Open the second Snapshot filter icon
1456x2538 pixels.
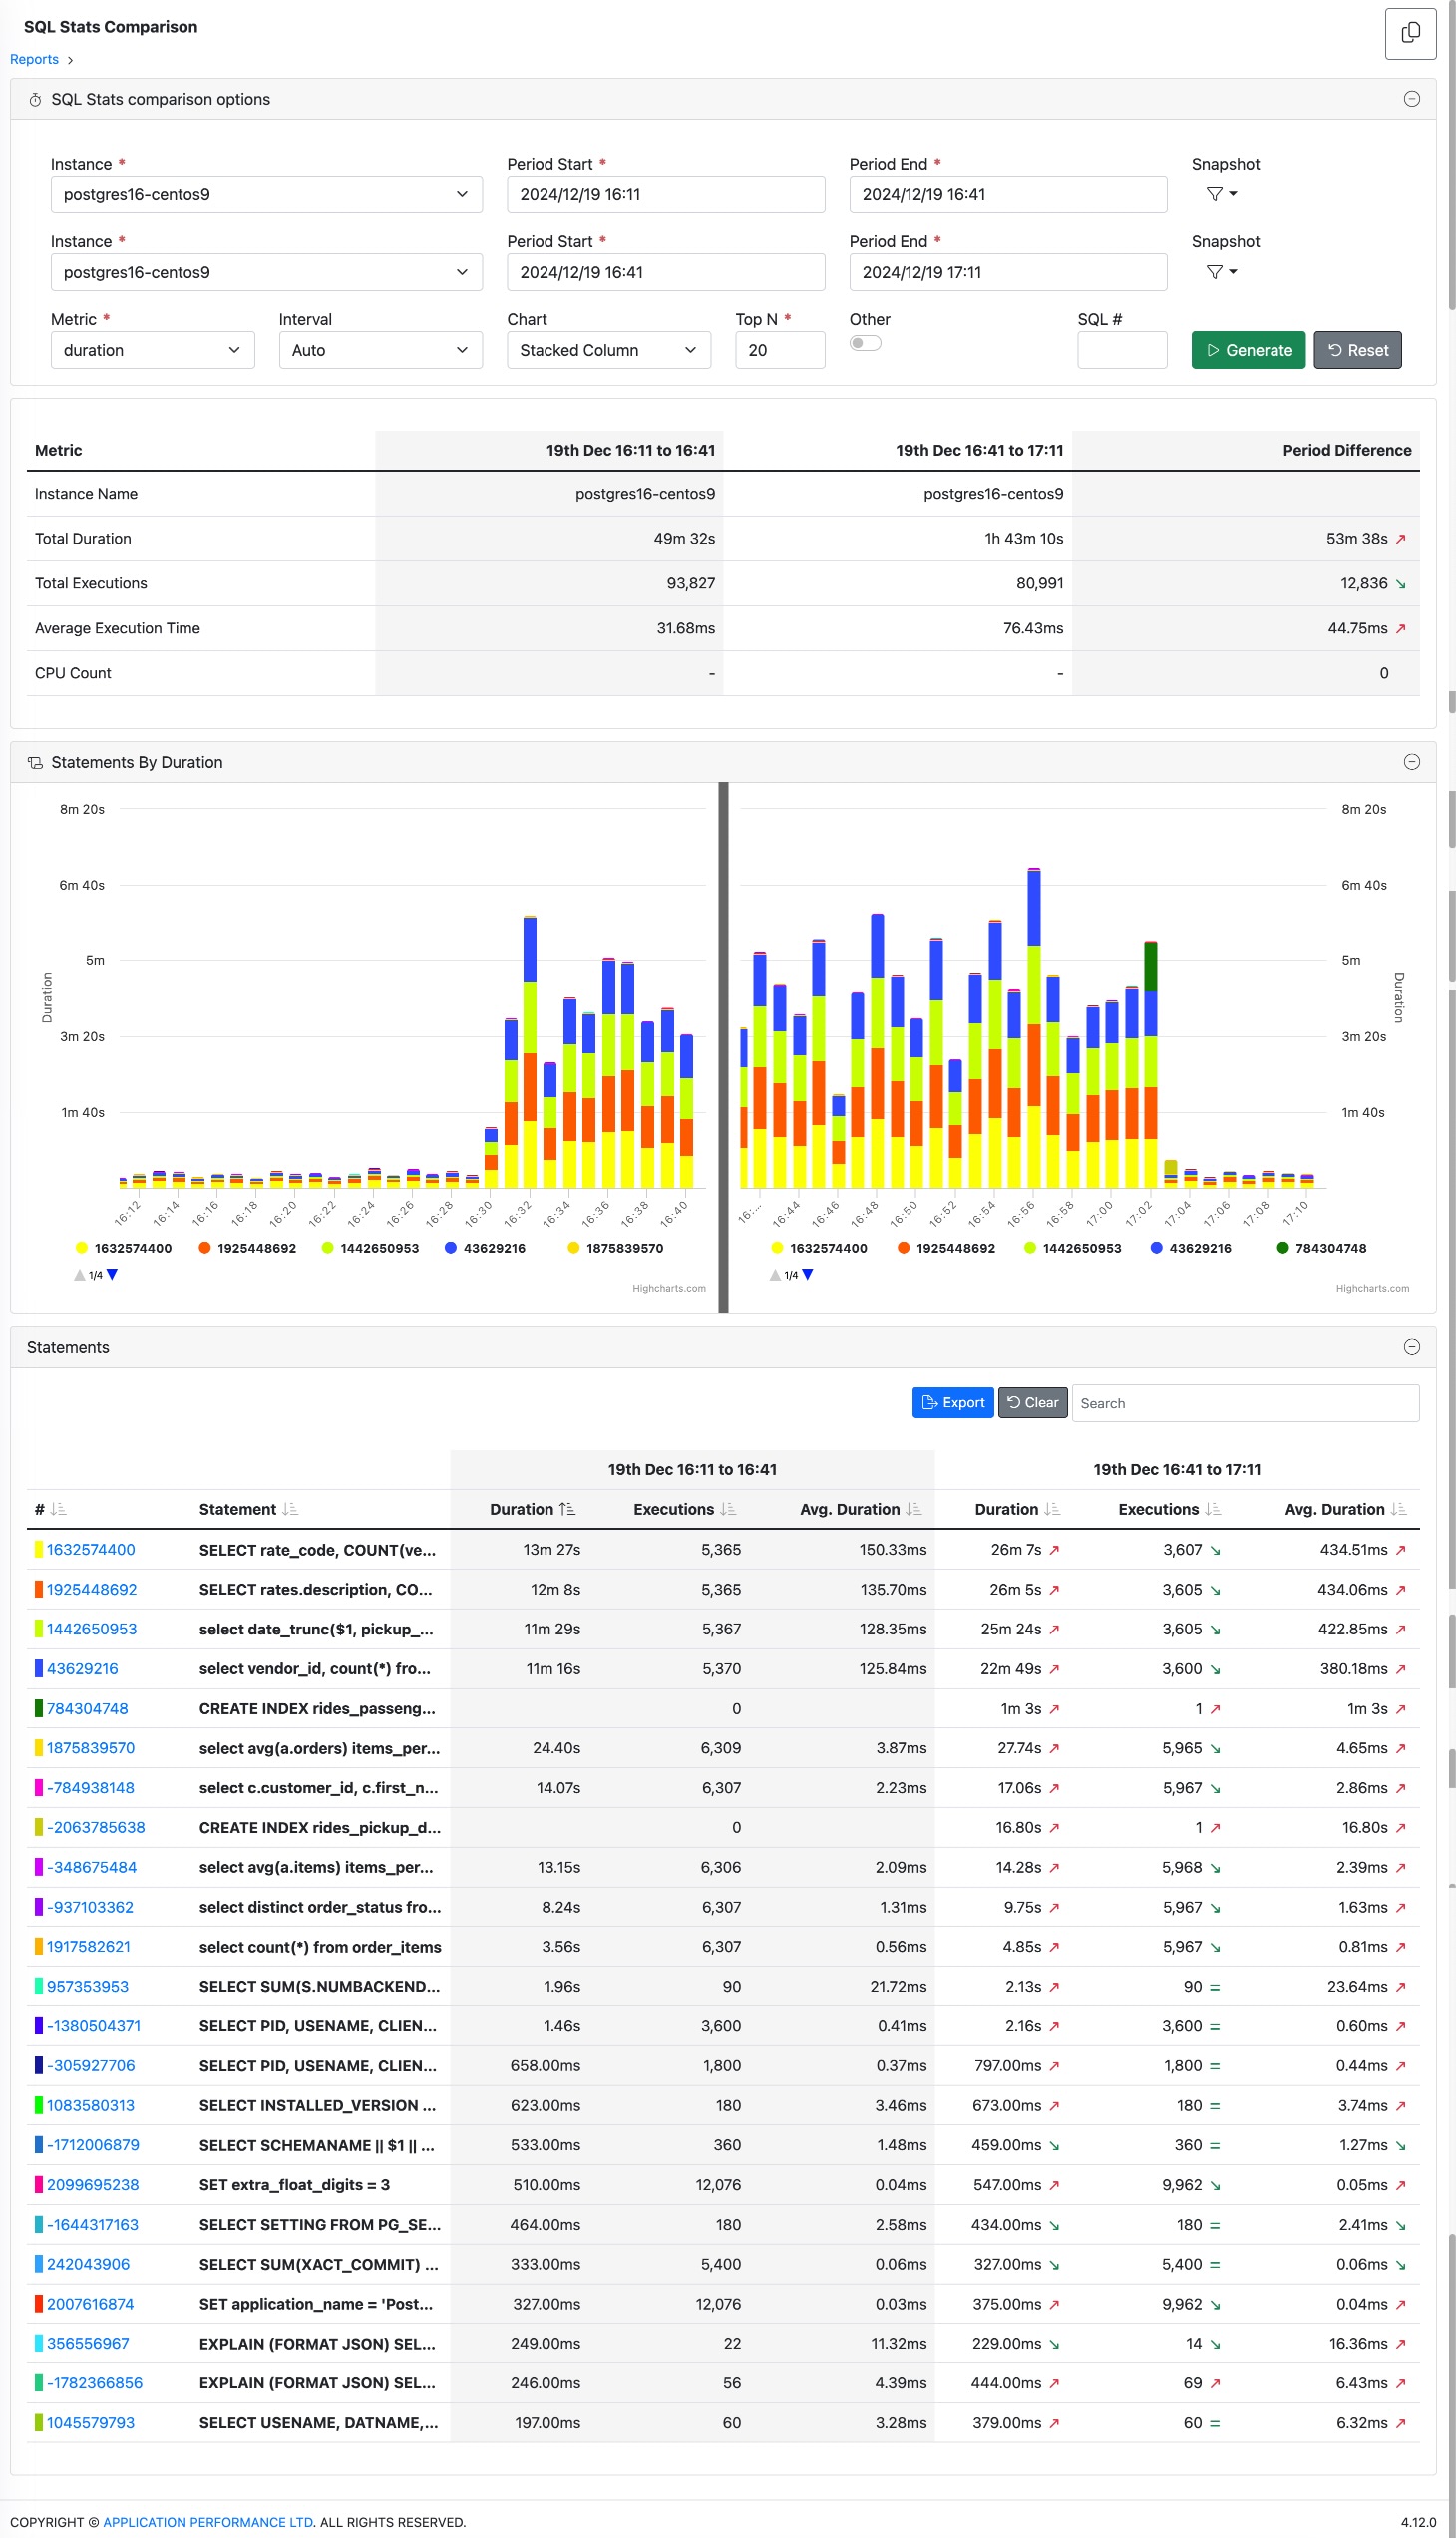point(1221,272)
